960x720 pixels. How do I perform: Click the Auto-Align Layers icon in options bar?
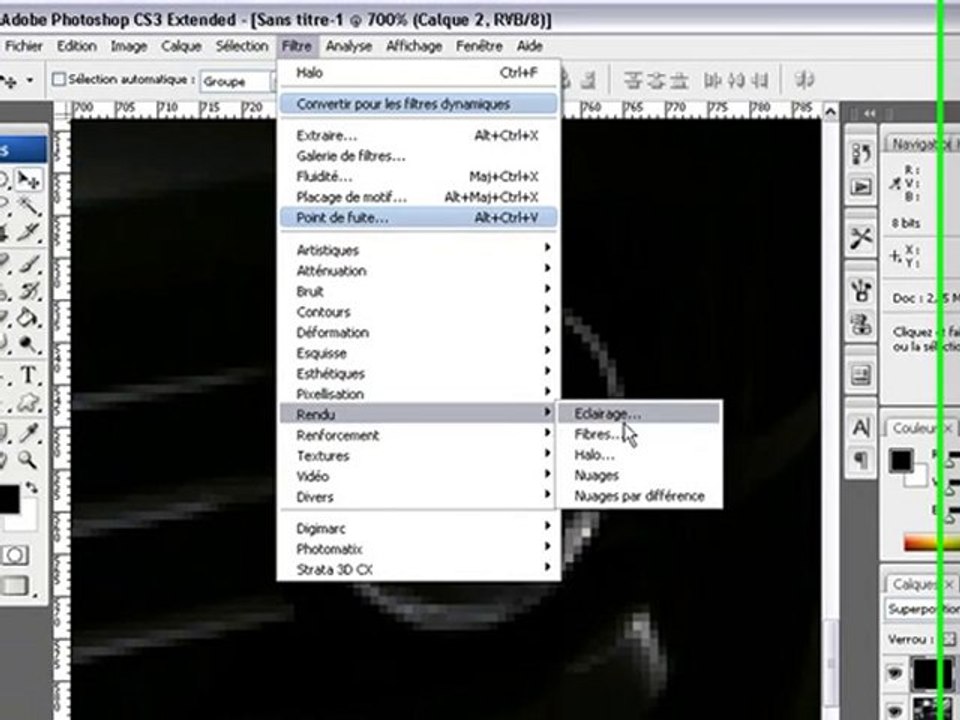(804, 80)
